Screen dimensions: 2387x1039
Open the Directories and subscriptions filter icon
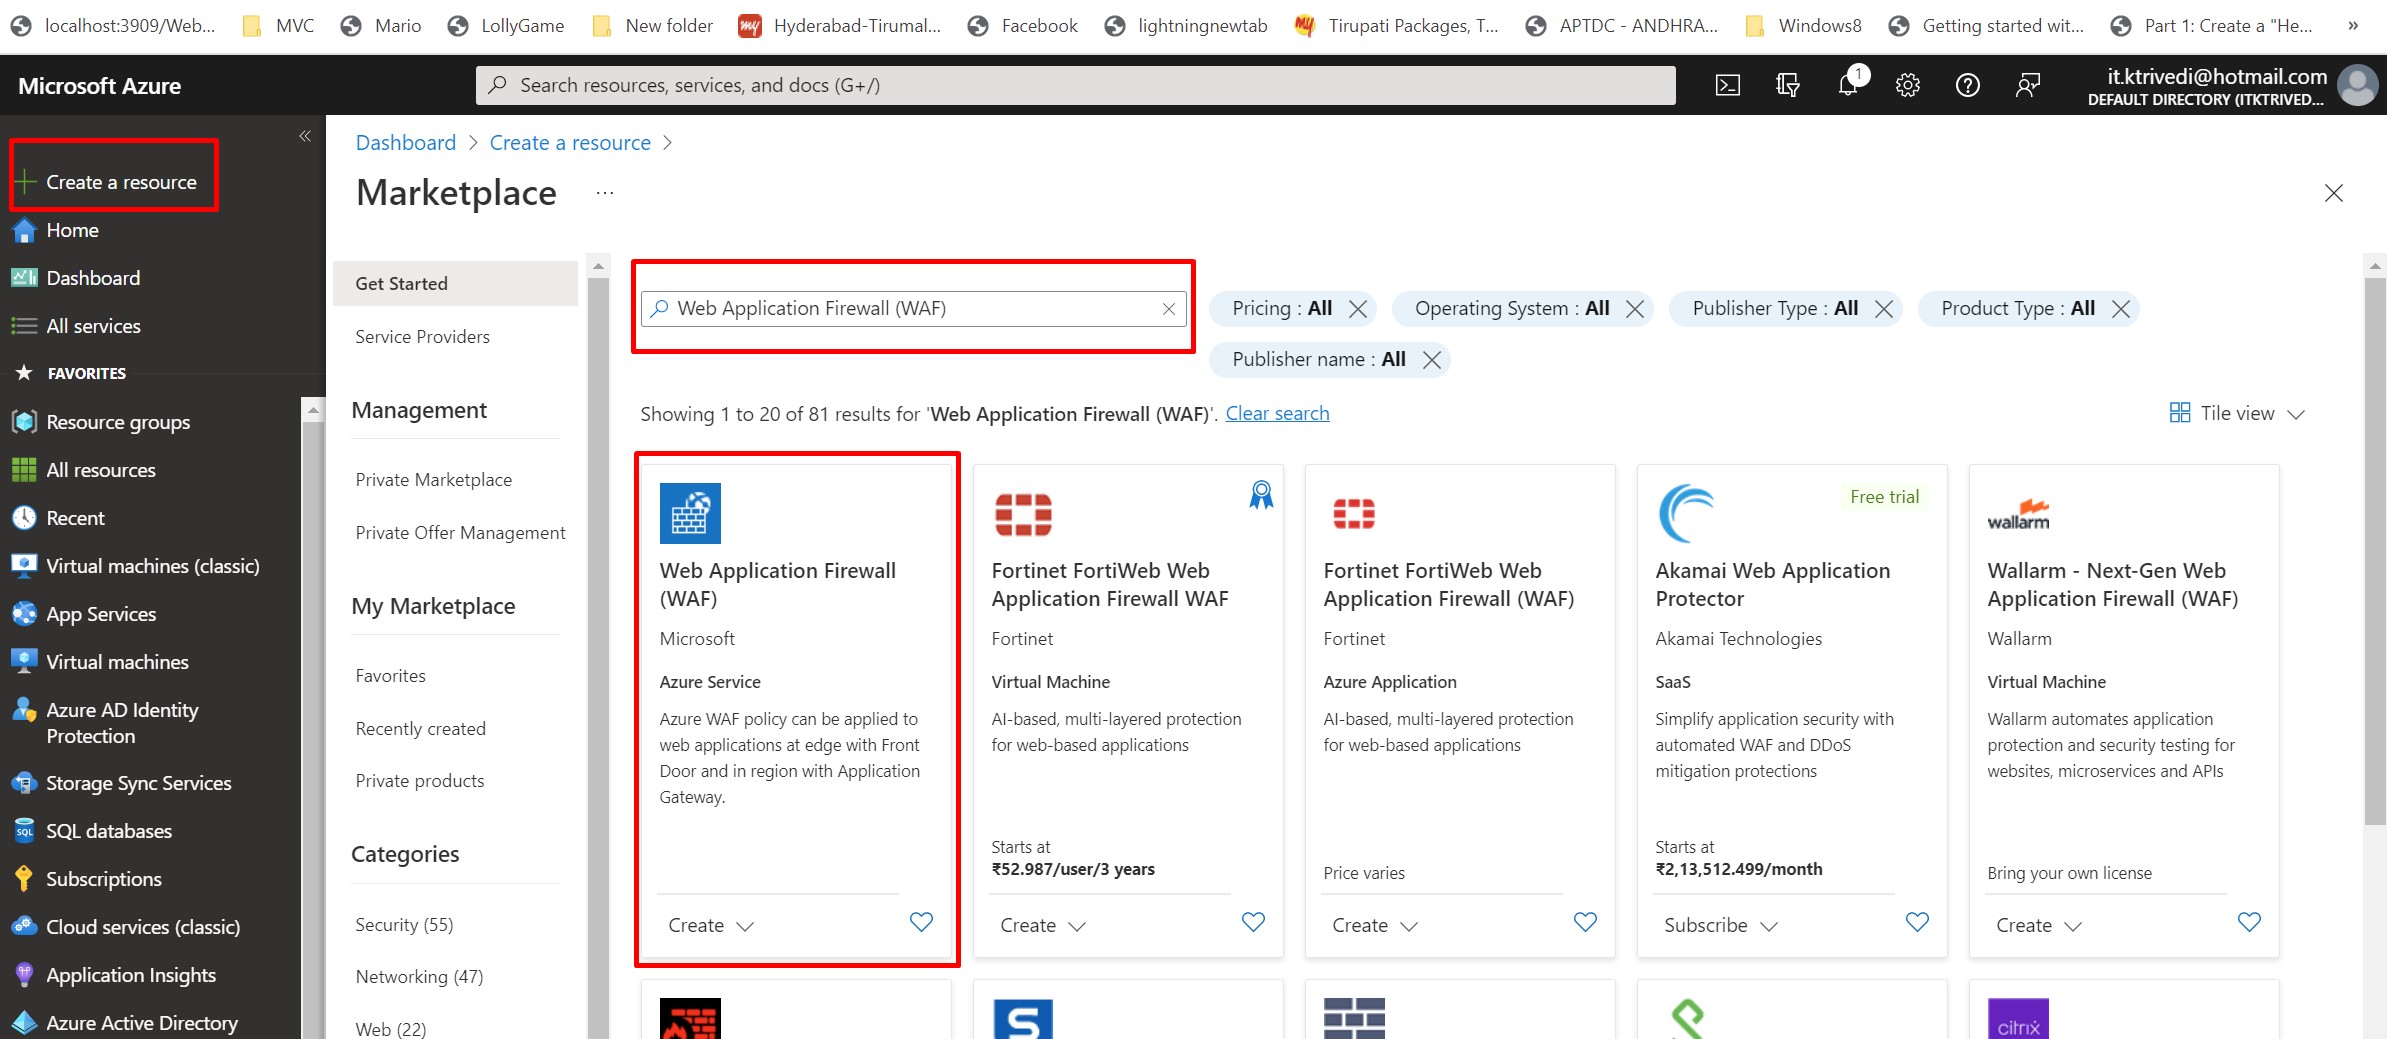coord(1787,86)
